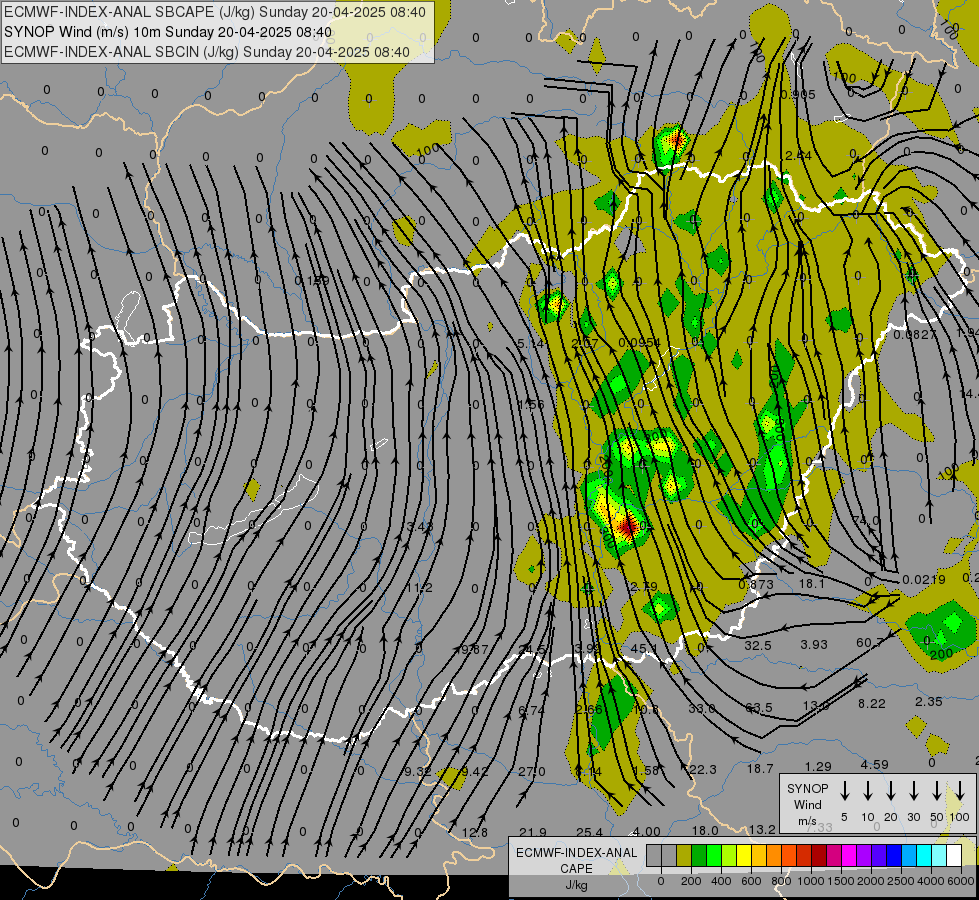979x900 pixels.
Task: Click the 1000 tick on the CAPE scale
Action: [x=811, y=881]
